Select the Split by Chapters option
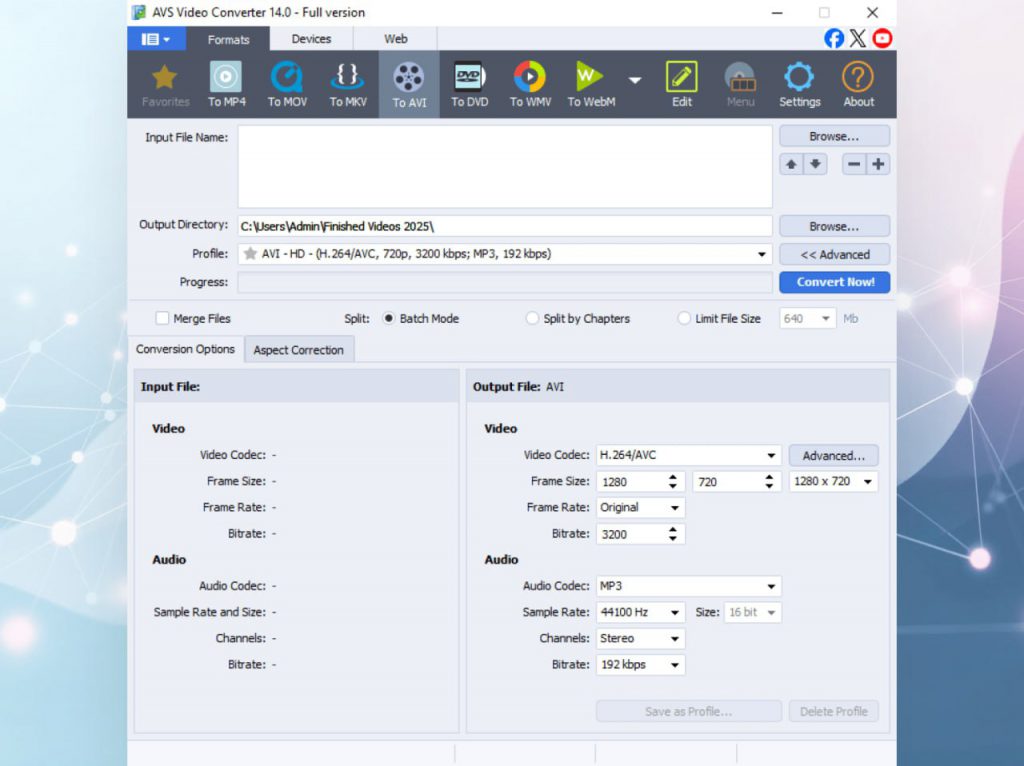The height and width of the screenshot is (766, 1024). click(x=533, y=319)
